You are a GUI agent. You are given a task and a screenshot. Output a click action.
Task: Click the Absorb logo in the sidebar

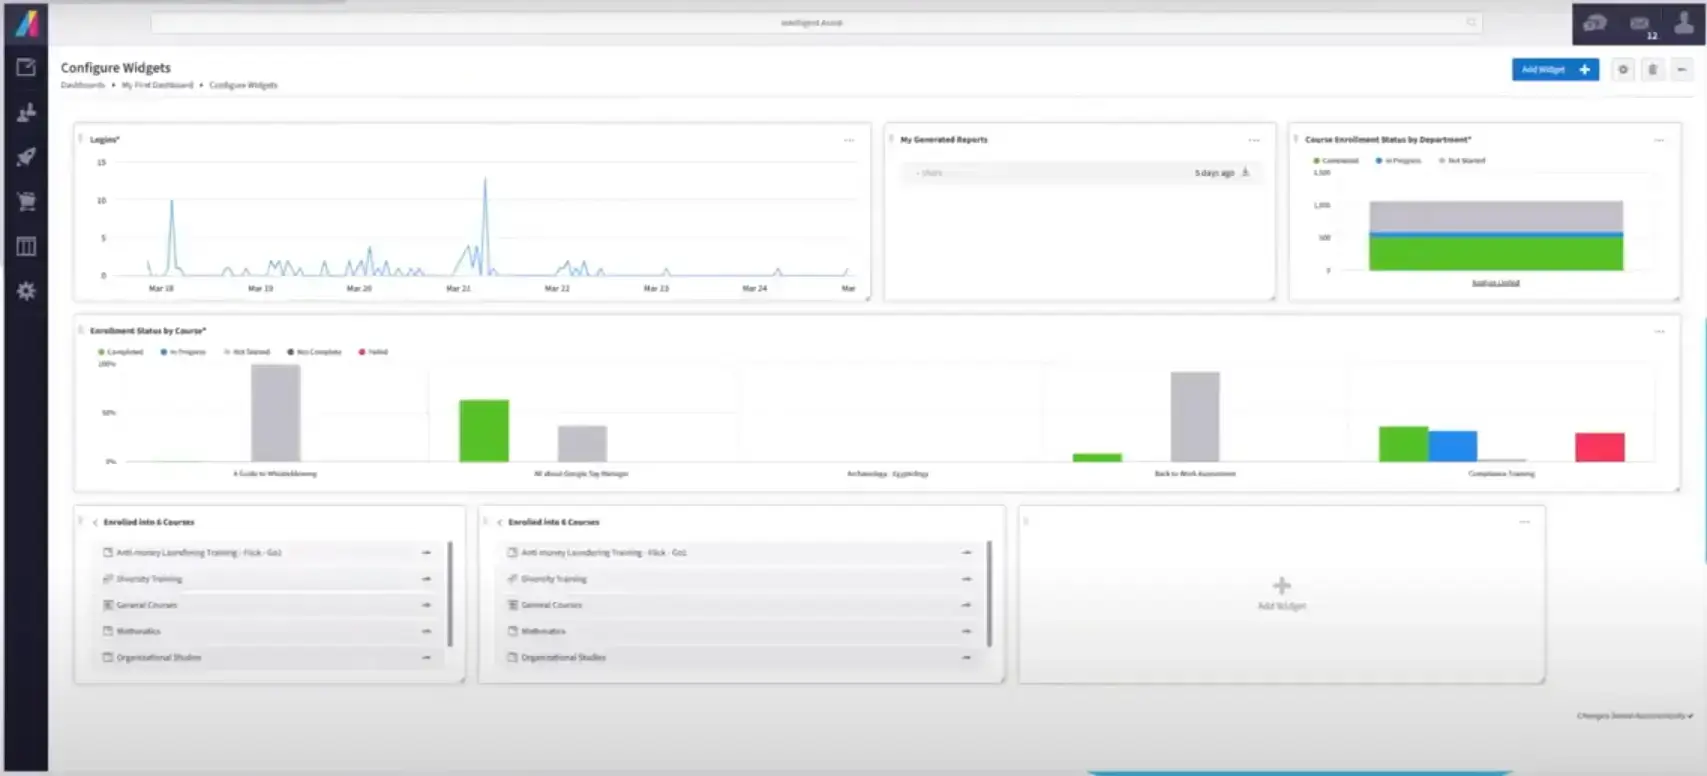[x=27, y=23]
